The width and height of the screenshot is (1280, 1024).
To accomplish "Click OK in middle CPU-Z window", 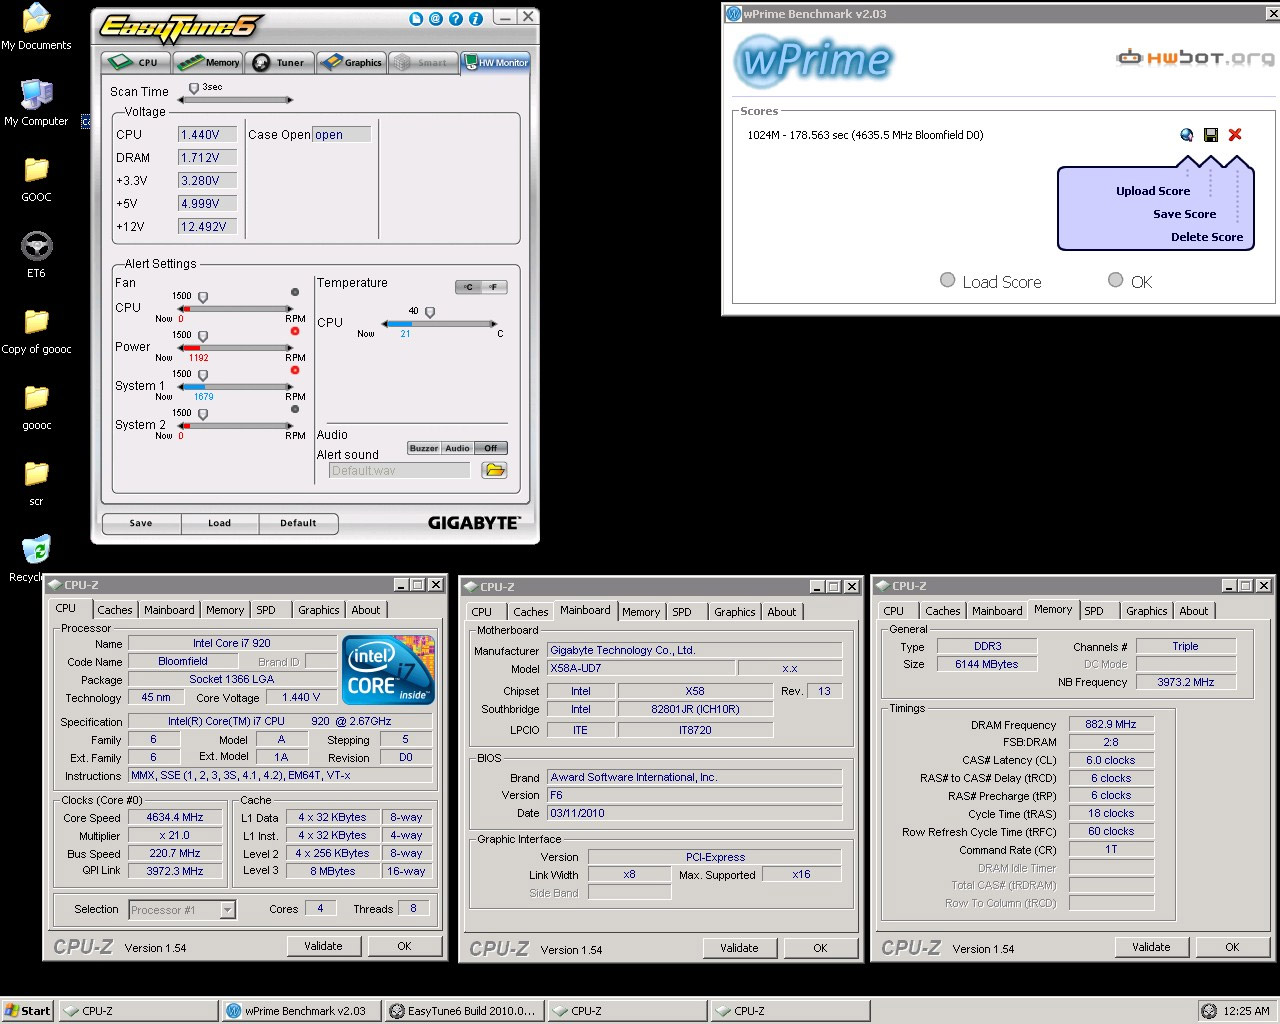I will 820,948.
